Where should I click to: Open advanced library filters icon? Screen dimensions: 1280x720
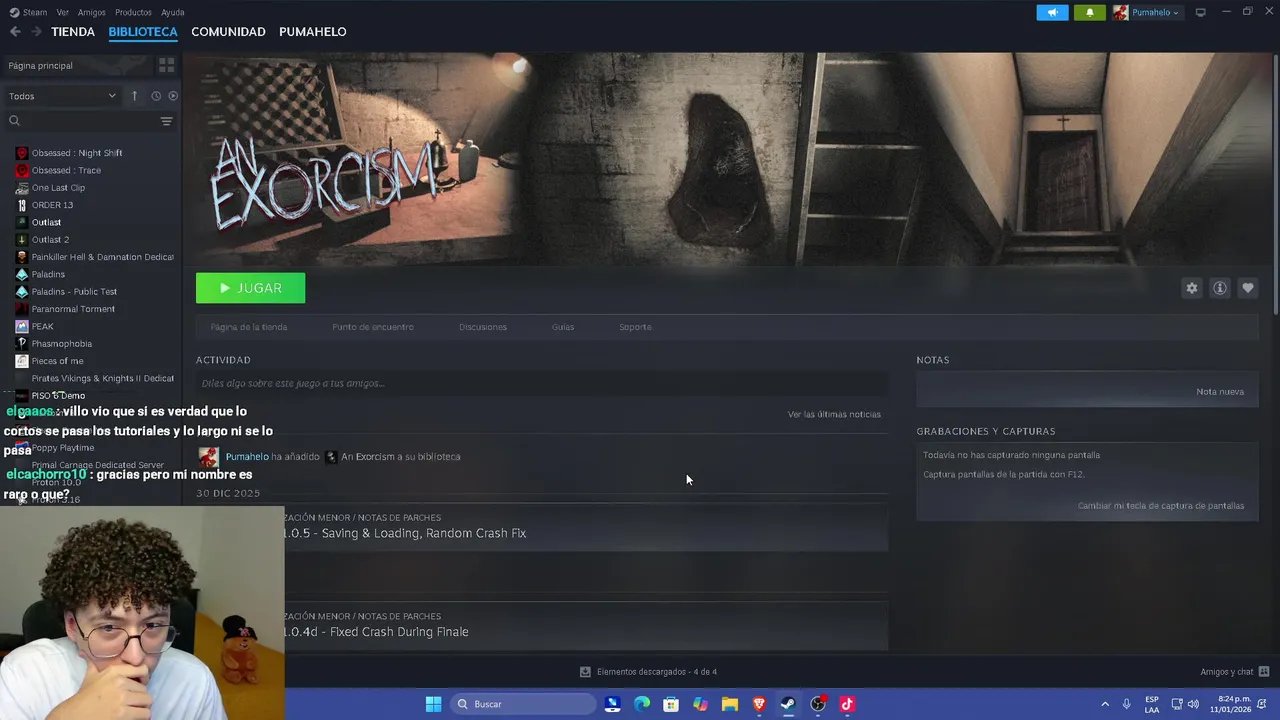(166, 121)
